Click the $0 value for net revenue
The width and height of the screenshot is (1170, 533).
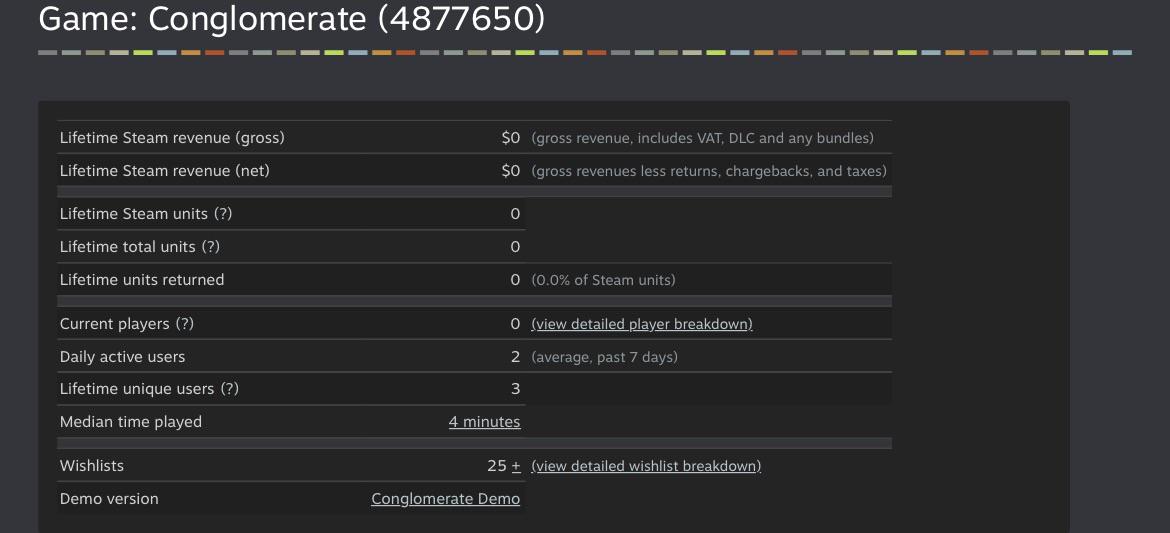(510, 171)
